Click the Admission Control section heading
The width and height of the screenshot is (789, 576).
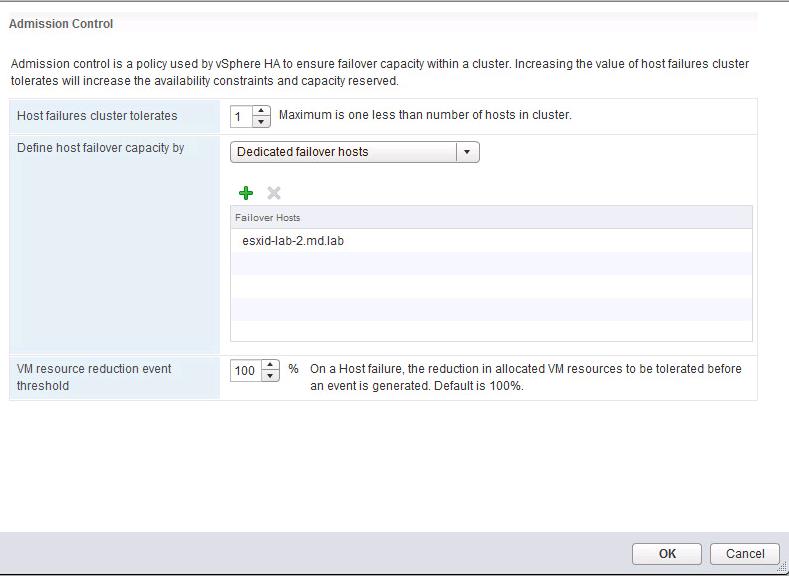(x=61, y=24)
